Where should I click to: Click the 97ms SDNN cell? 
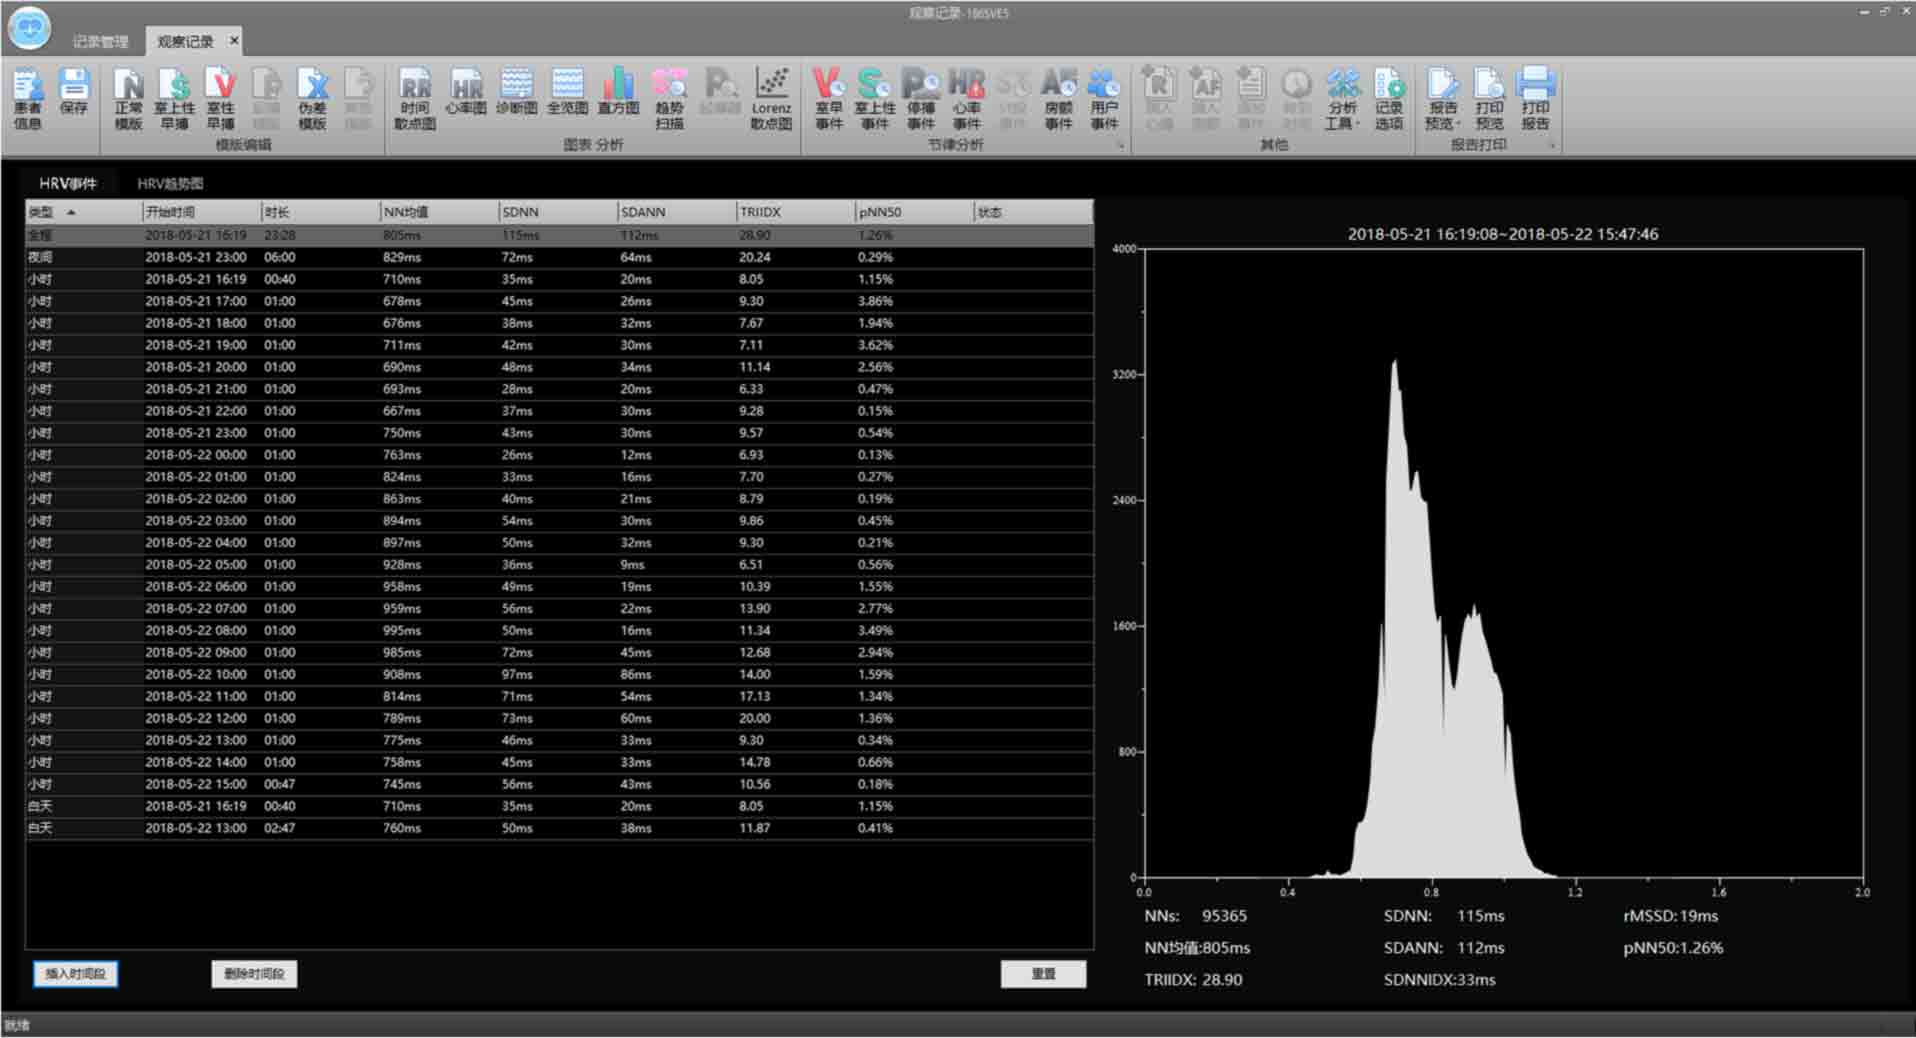point(517,675)
